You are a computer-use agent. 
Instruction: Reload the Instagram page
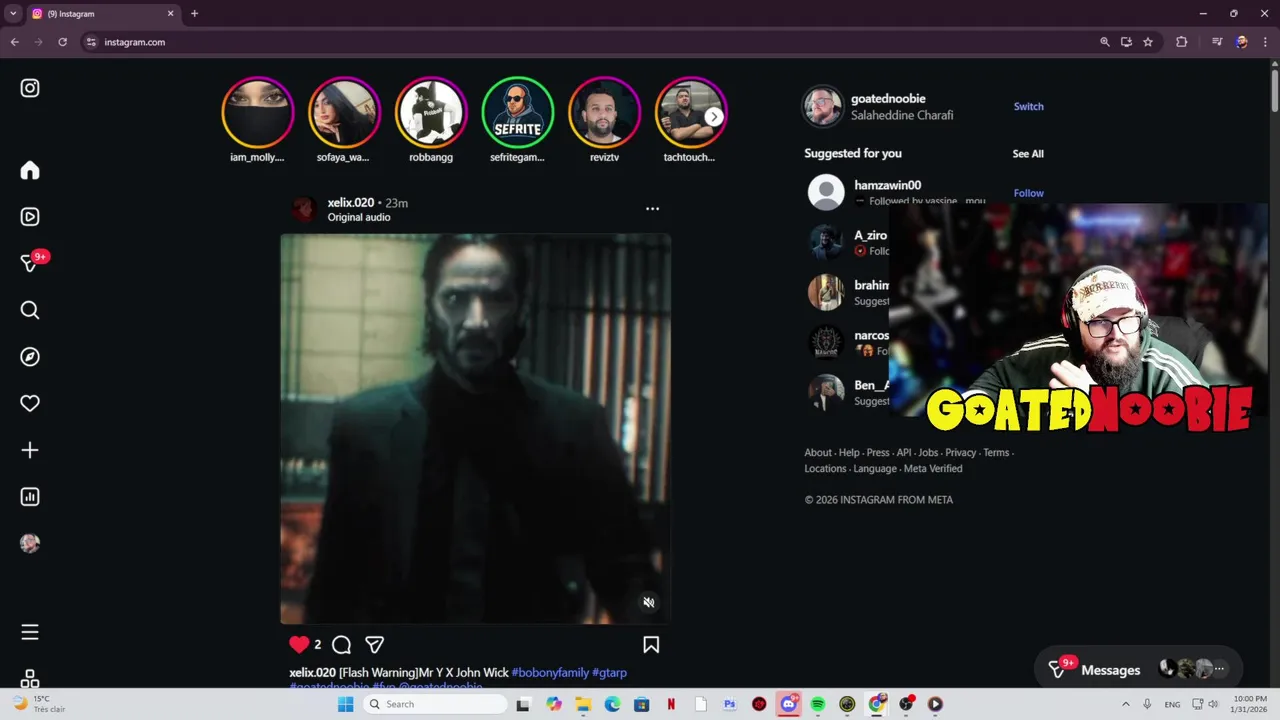[62, 42]
